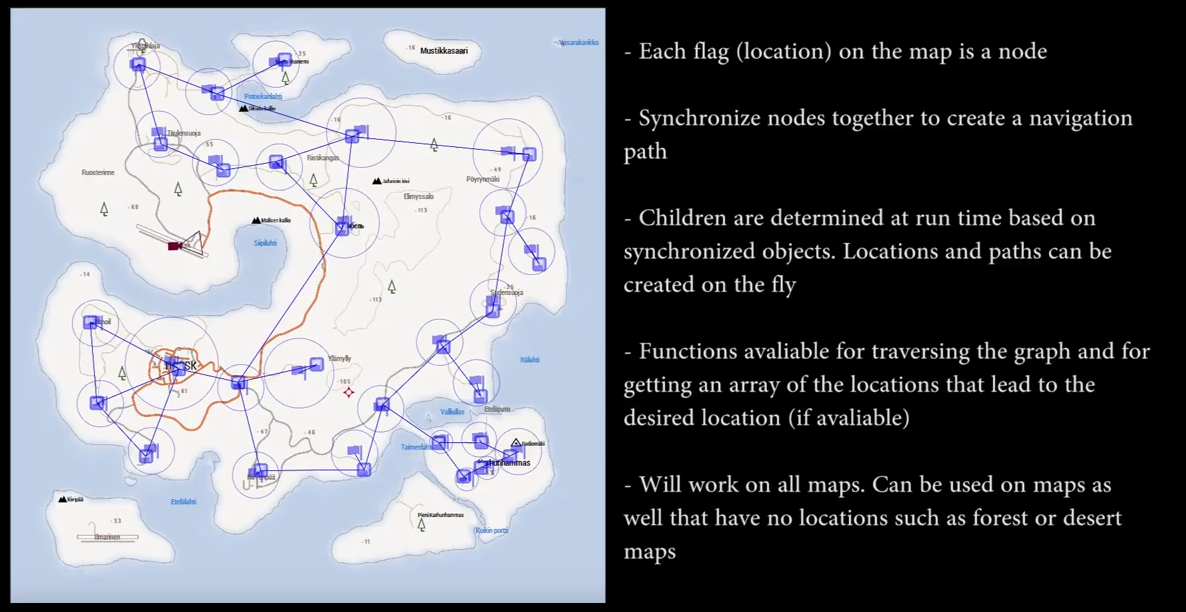Click the node above the U-L marking
The width and height of the screenshot is (1186, 612).
tap(260, 470)
